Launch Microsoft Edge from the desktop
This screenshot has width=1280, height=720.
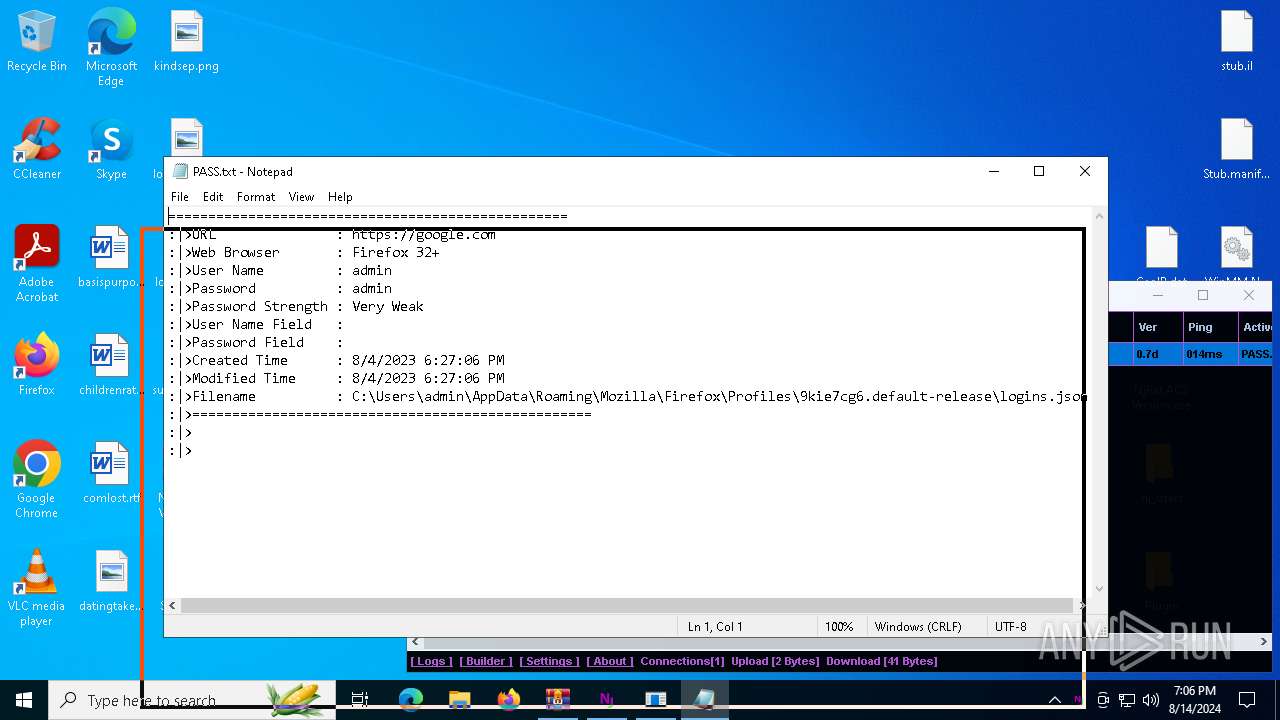pyautogui.click(x=111, y=48)
